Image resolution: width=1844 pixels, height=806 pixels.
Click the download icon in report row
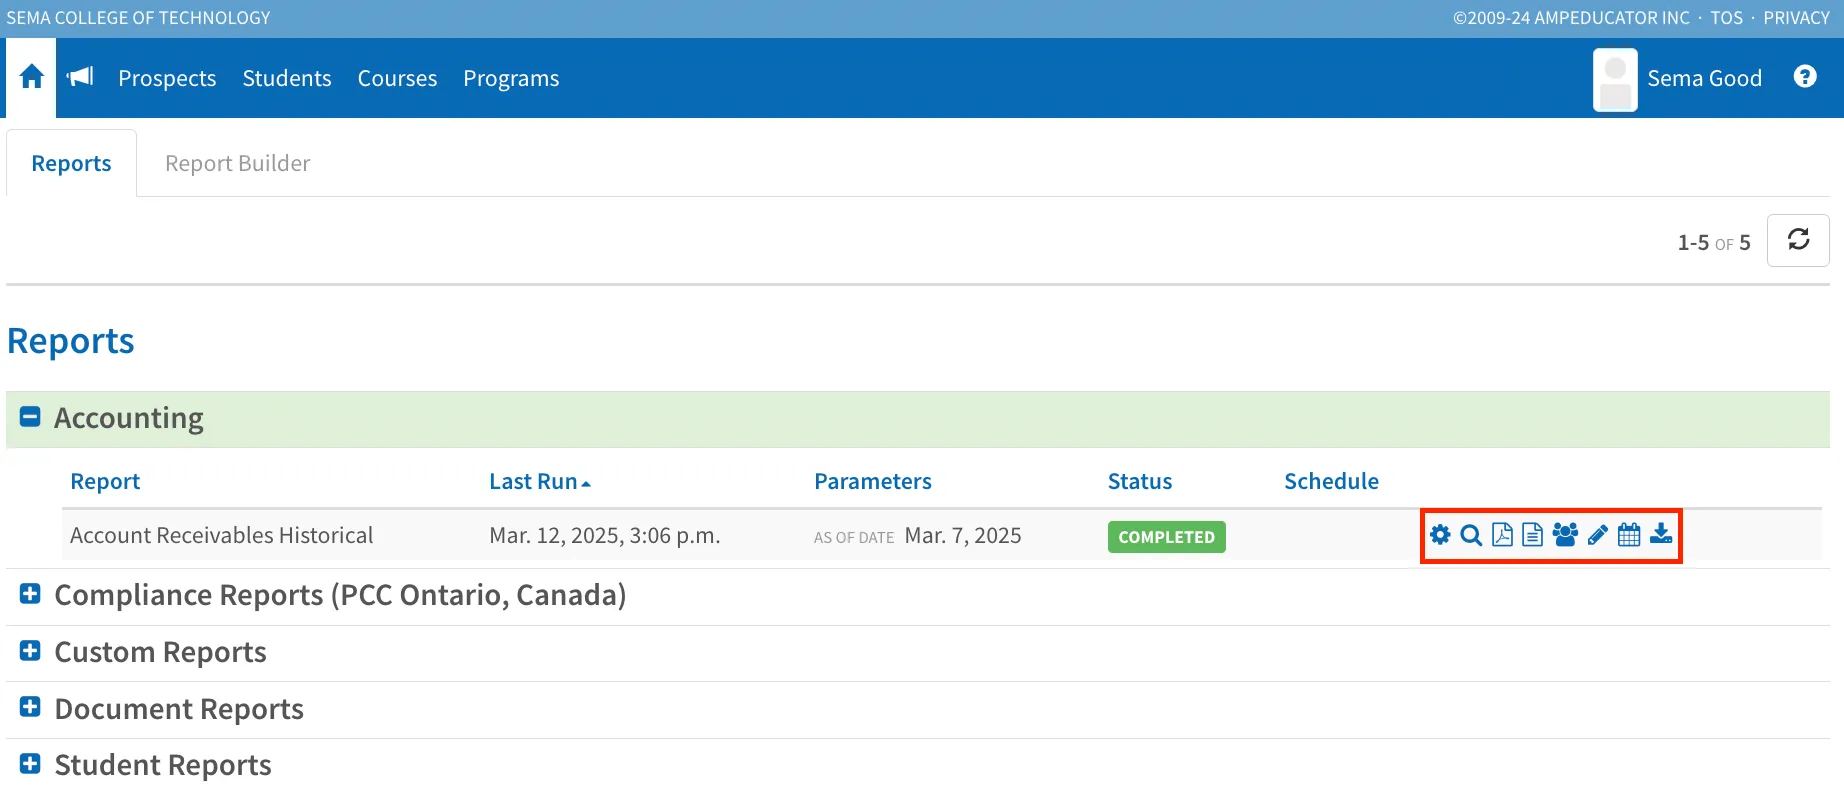click(x=1661, y=534)
